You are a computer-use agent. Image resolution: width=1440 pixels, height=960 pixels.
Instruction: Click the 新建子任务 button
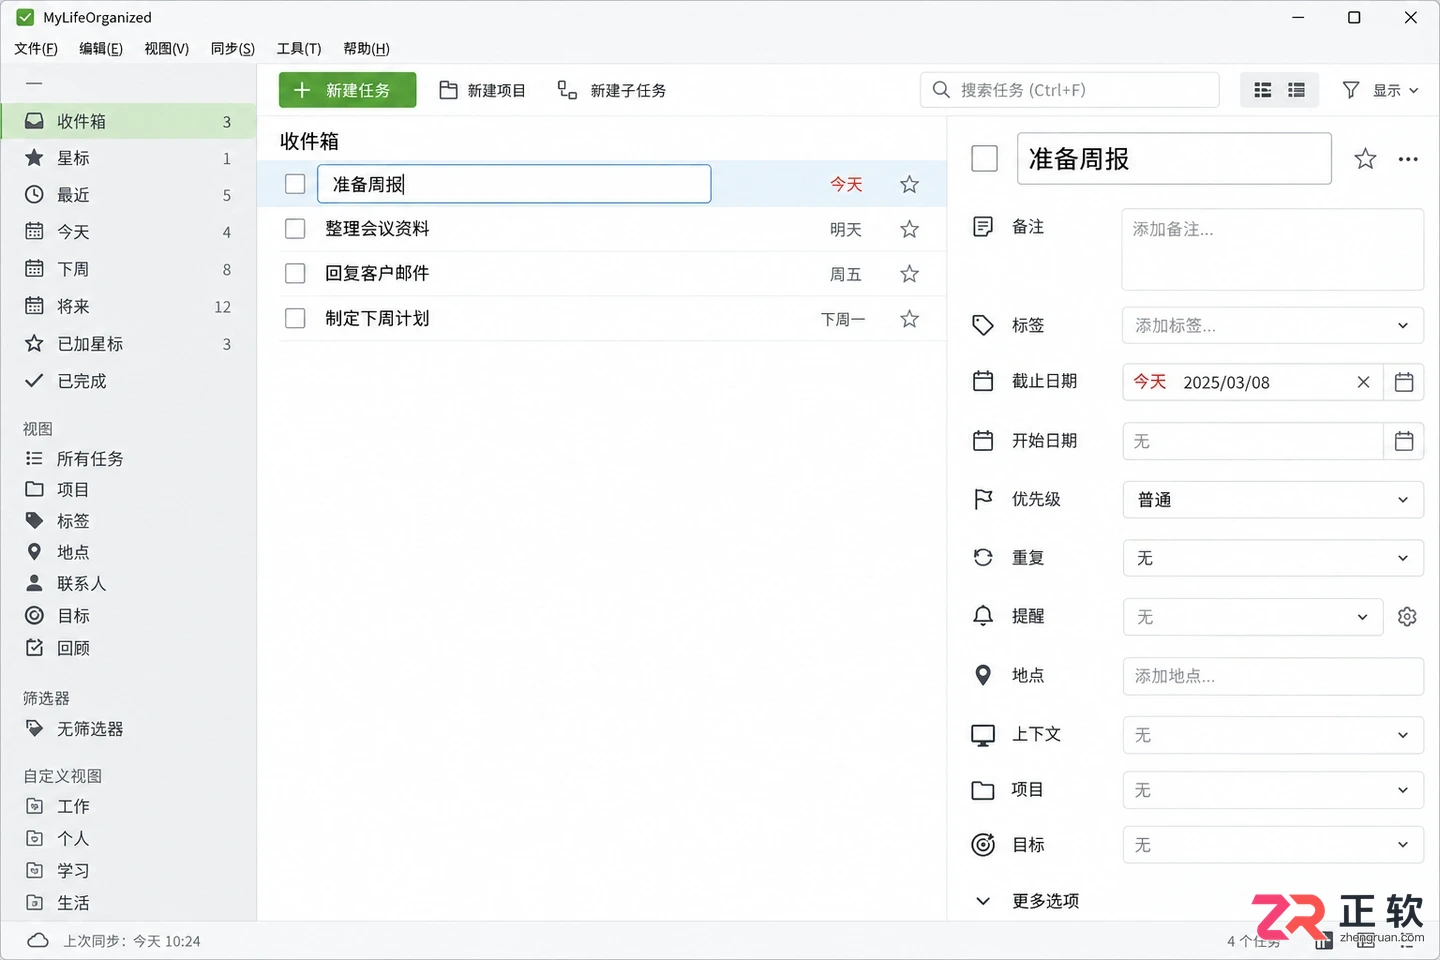(x=611, y=90)
